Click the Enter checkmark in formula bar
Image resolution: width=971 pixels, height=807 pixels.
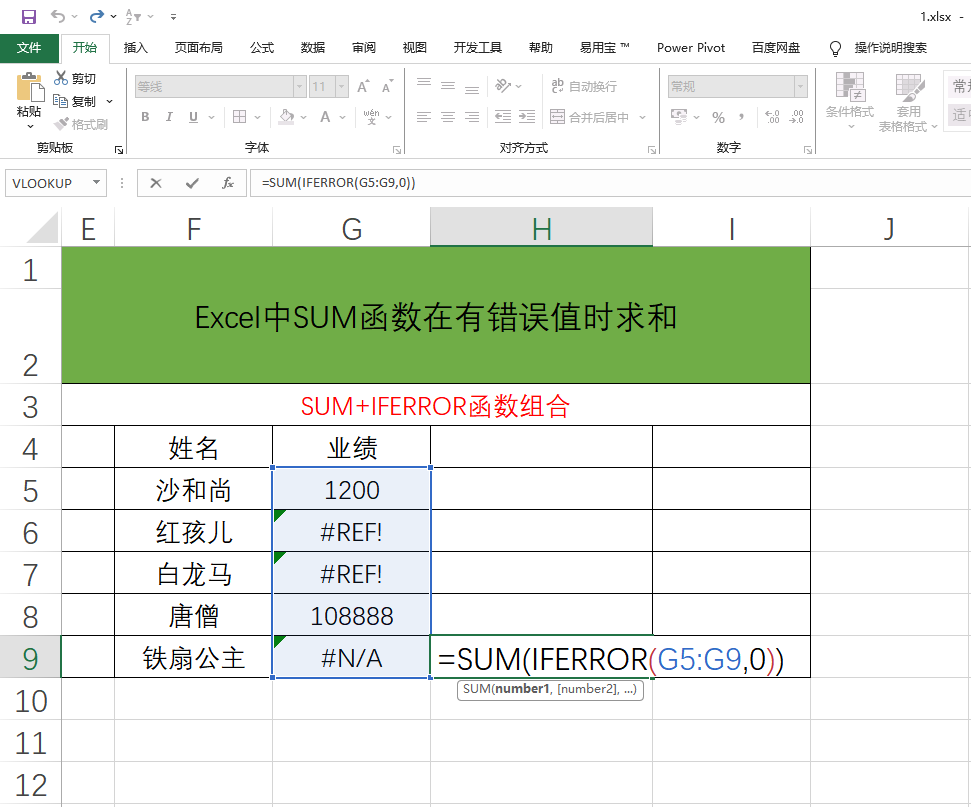[192, 183]
